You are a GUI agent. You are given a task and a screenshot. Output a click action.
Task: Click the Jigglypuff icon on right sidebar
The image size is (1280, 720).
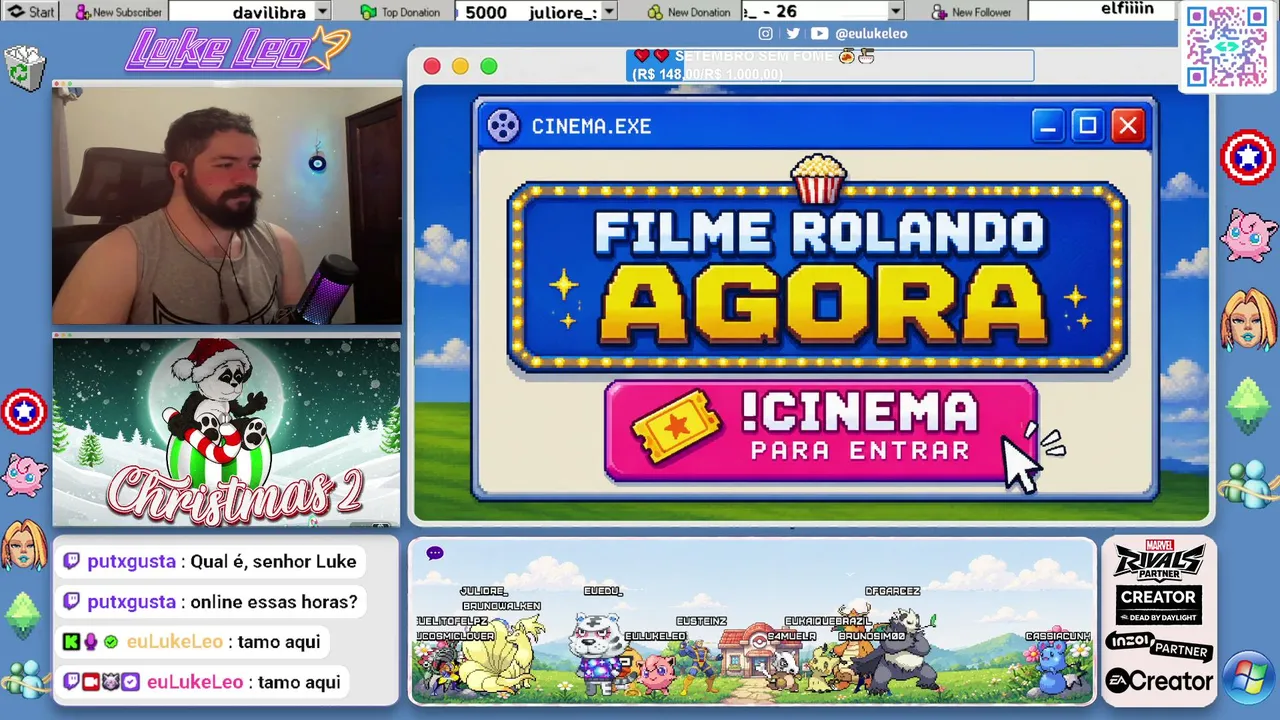point(1249,236)
